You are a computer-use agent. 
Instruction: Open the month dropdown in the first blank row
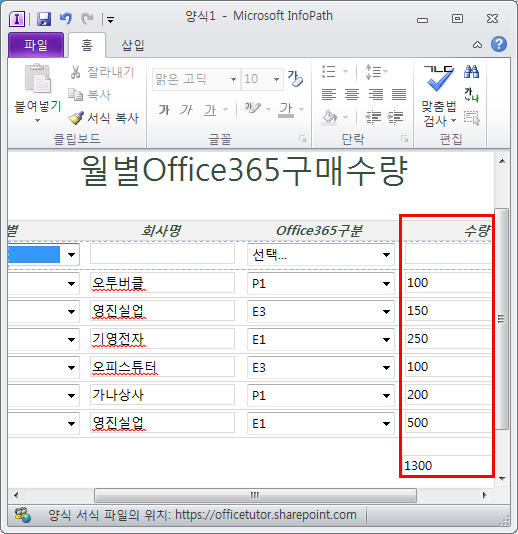71,255
